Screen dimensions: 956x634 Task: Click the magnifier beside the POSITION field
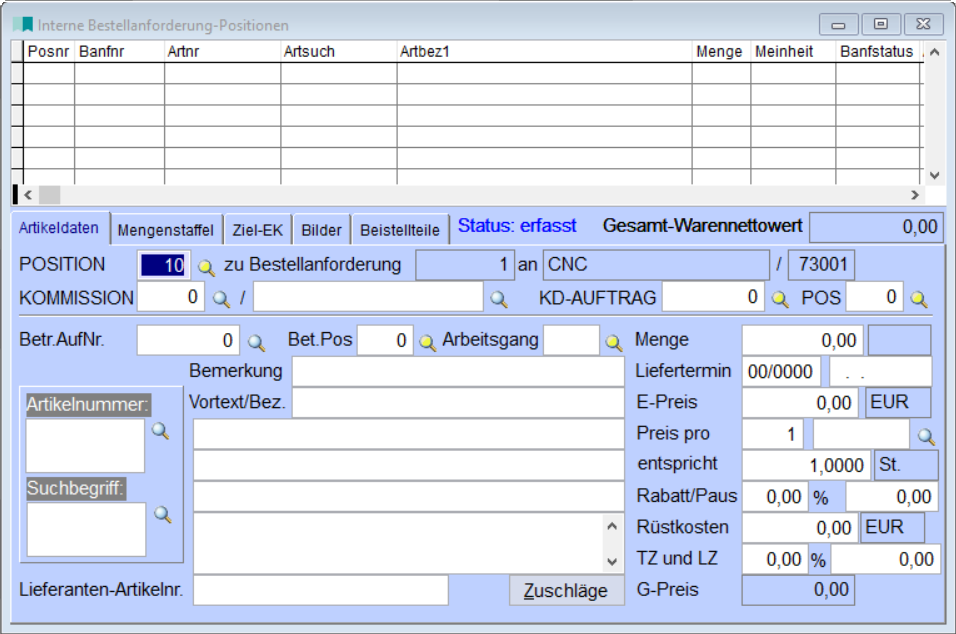click(x=206, y=267)
